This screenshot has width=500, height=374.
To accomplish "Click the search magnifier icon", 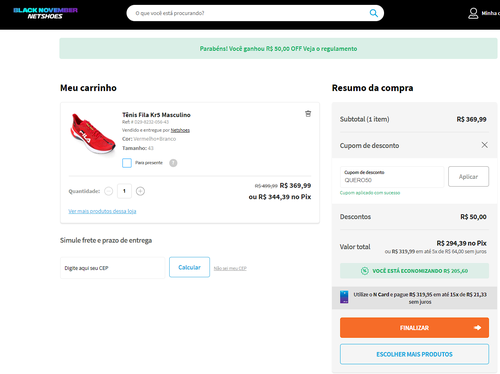I will 373,13.
